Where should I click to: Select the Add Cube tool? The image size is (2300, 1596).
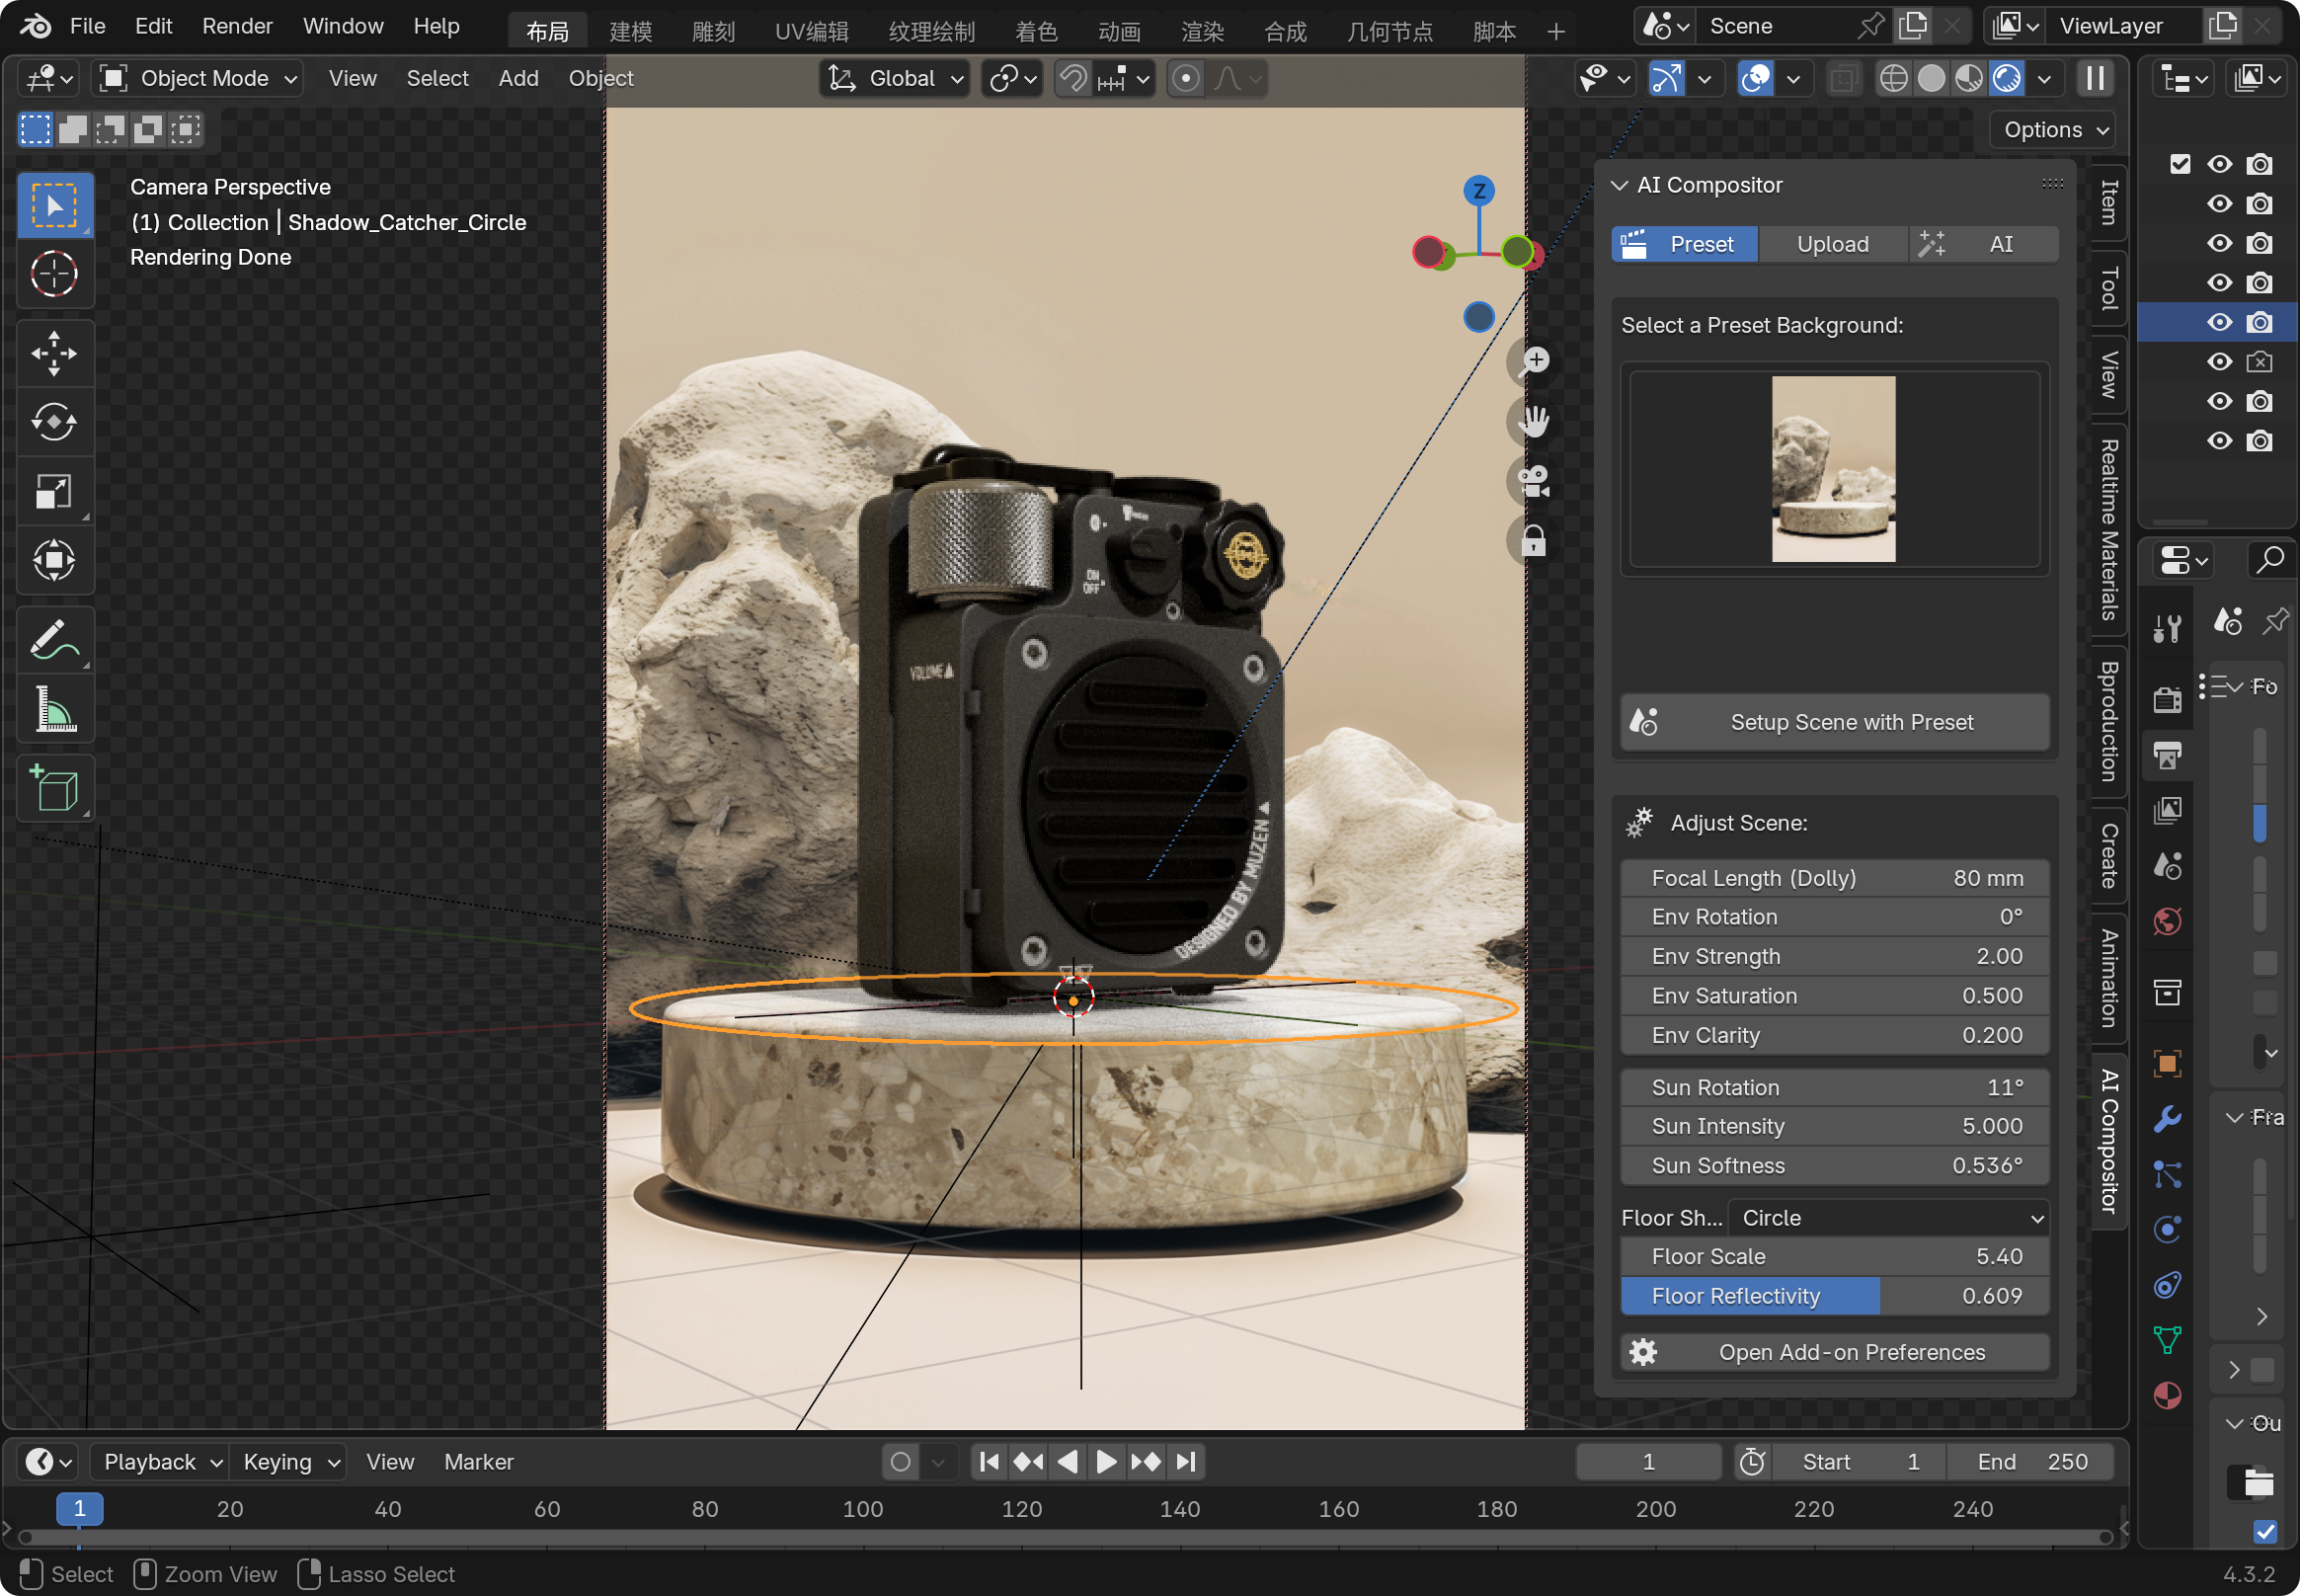(x=54, y=788)
